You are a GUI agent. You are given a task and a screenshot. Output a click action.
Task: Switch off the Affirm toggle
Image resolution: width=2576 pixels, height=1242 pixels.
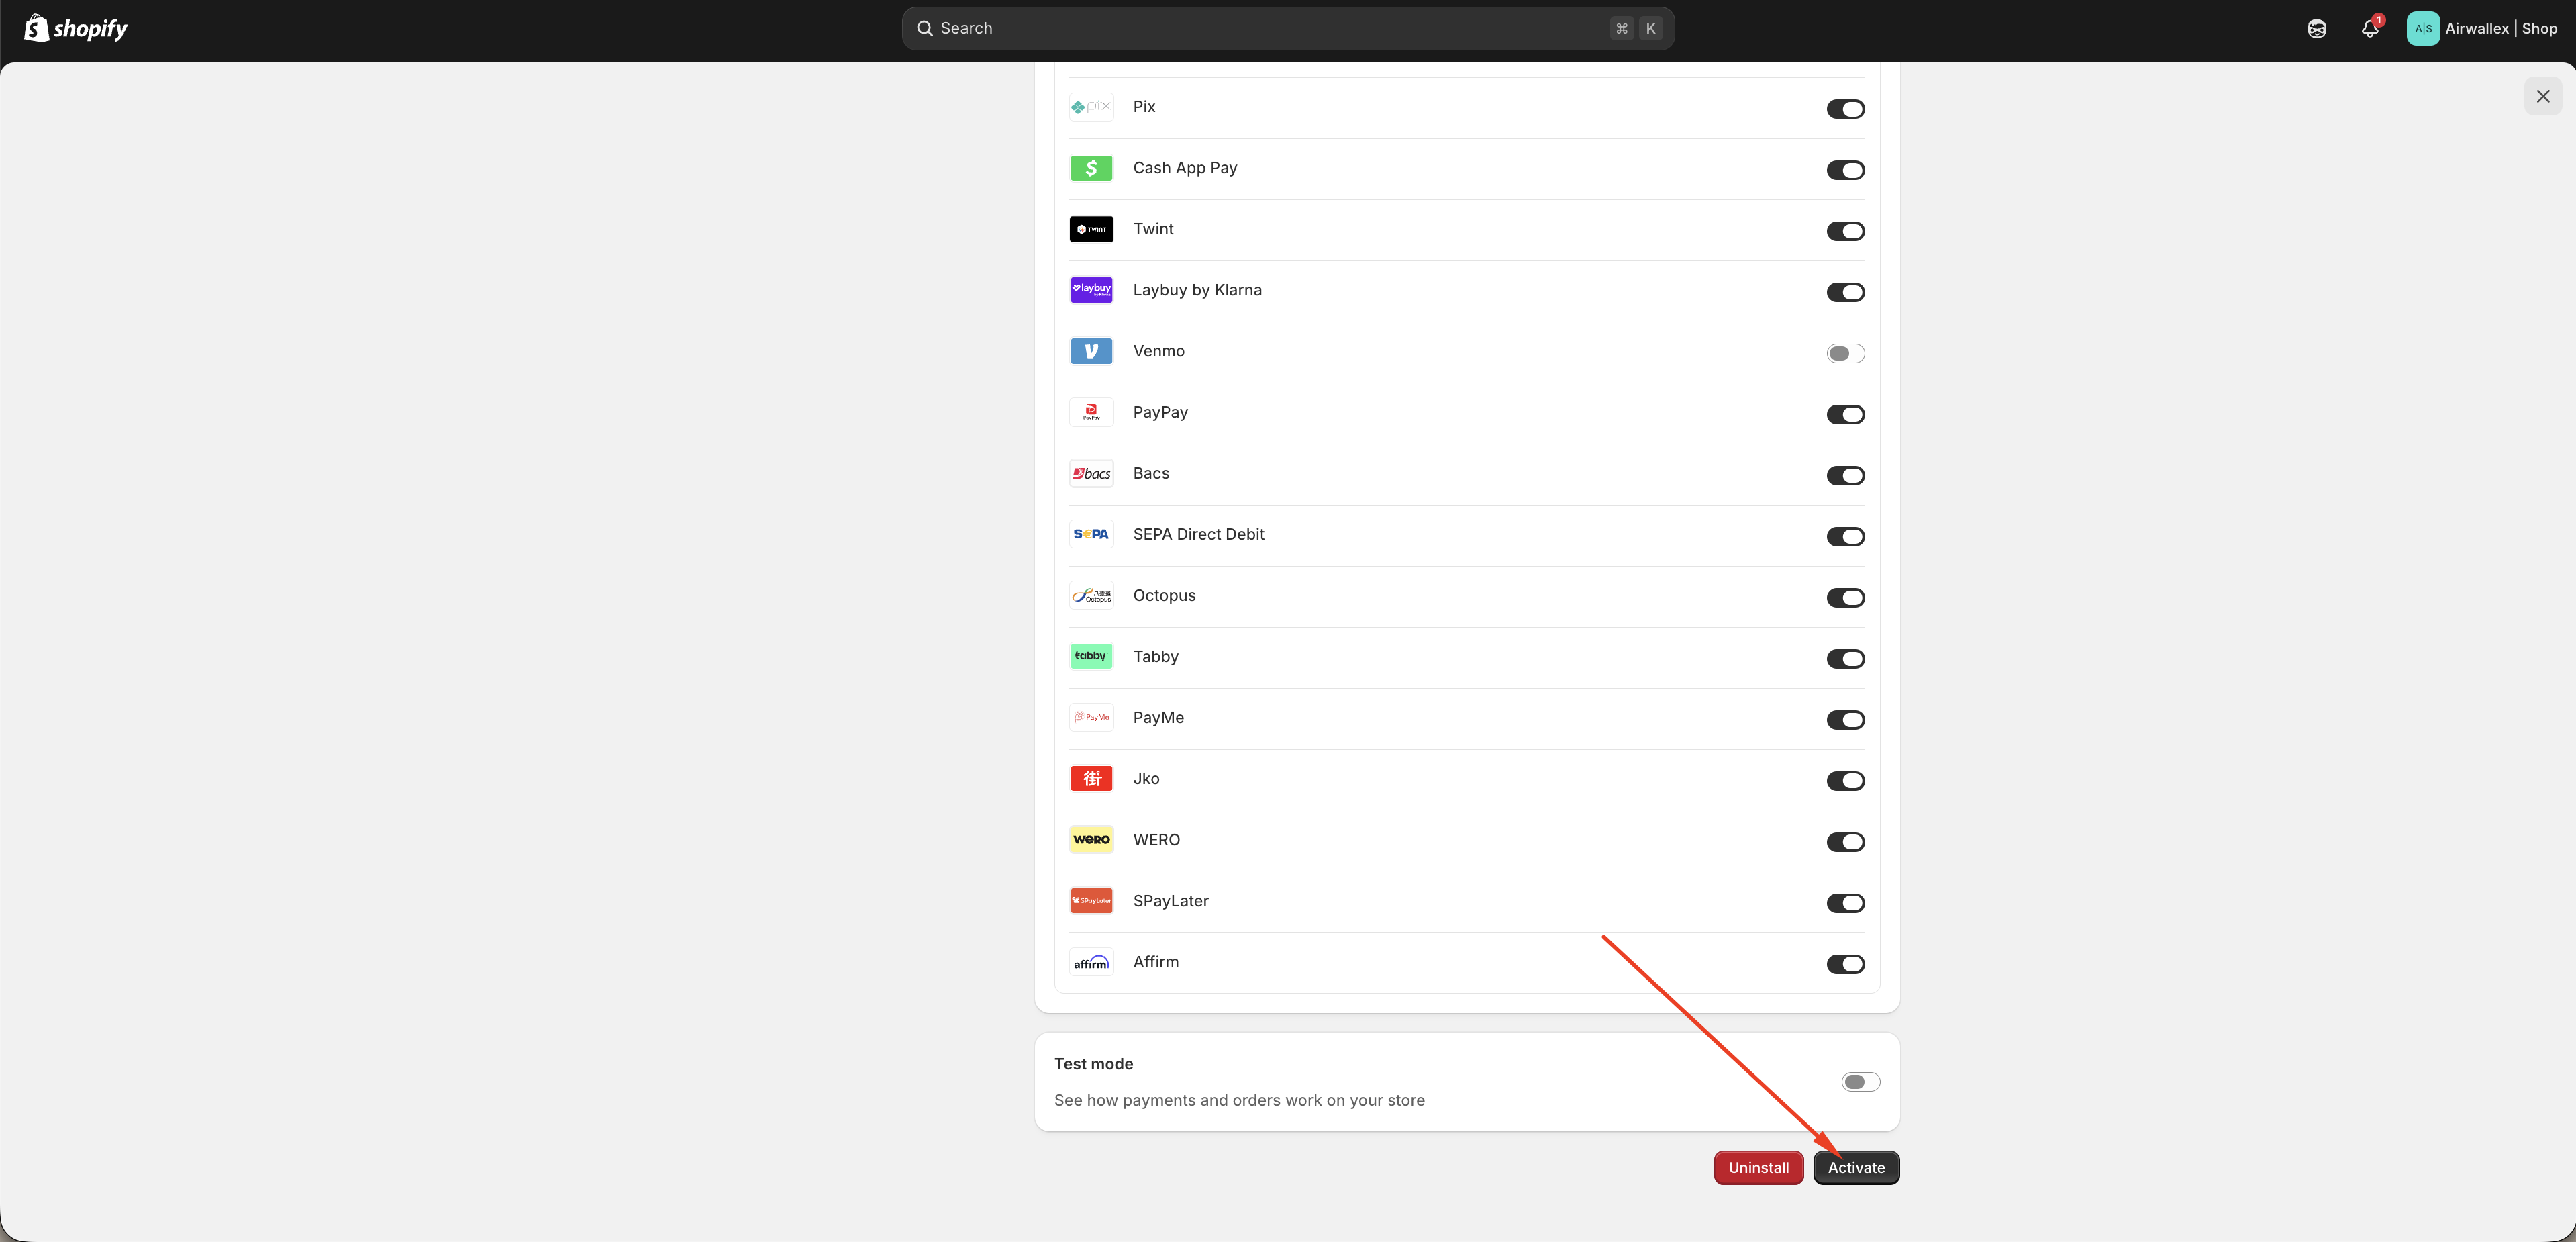(1845, 964)
